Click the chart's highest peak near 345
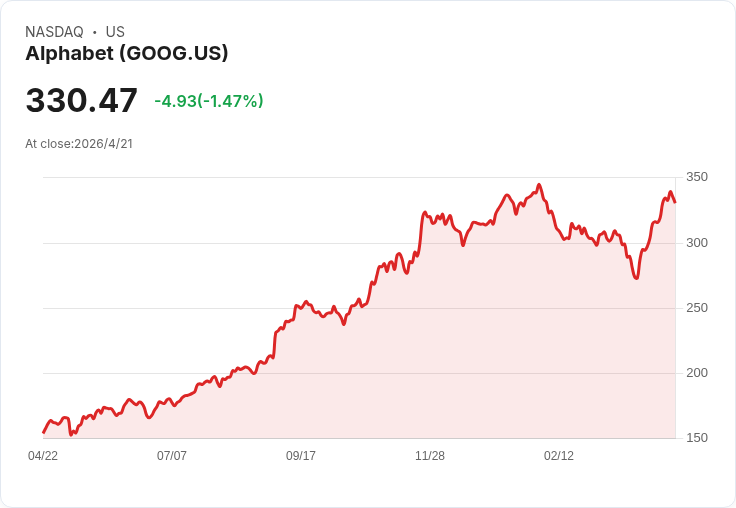 [x=539, y=185]
